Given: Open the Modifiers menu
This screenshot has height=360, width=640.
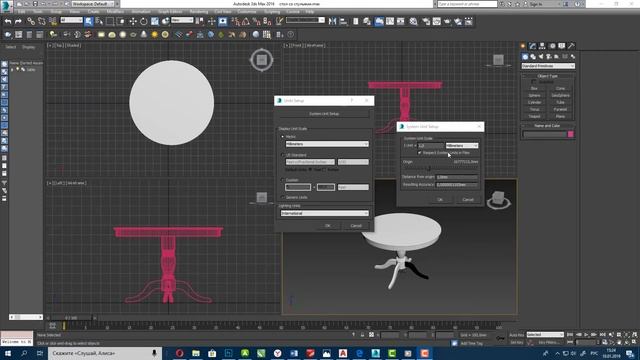Looking at the screenshot, I should 115,12.
